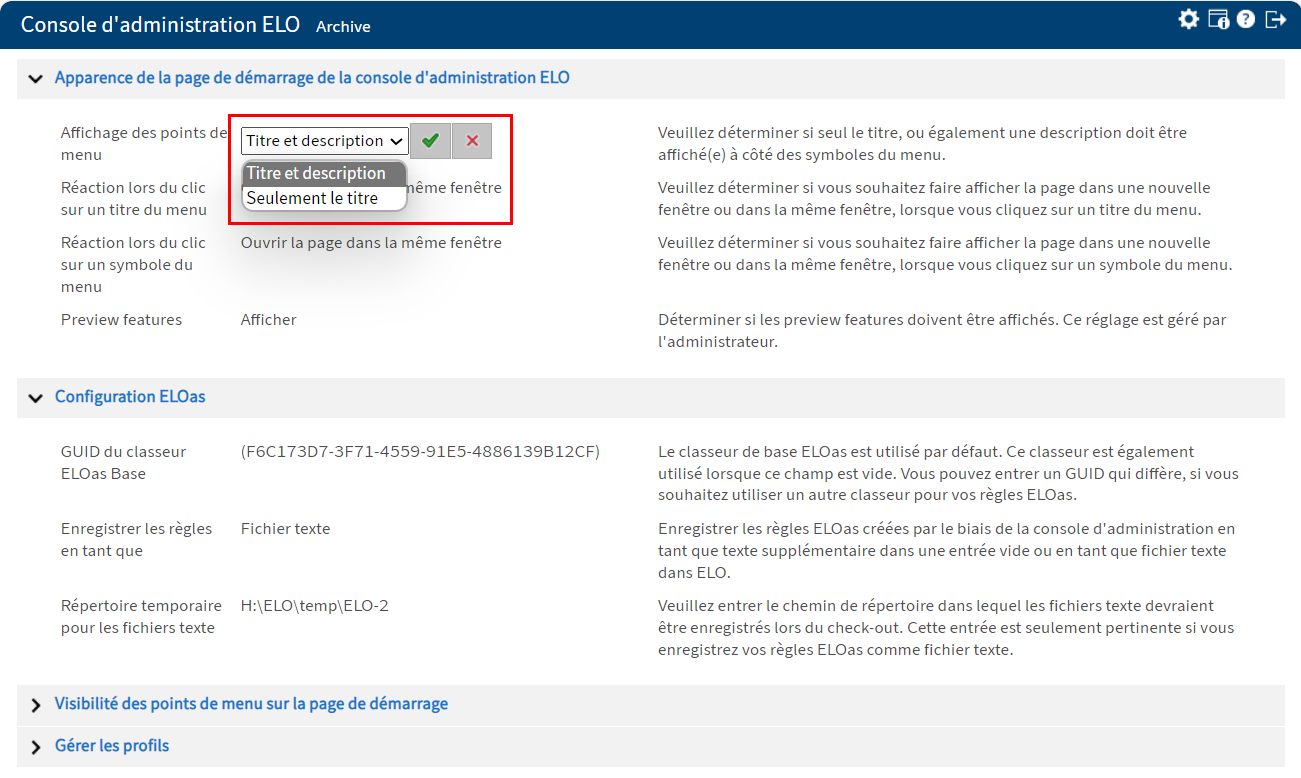Click the 'GUID du classeur ELOas Base' label
Image resolution: width=1301 pixels, height=778 pixels.
pos(123,463)
